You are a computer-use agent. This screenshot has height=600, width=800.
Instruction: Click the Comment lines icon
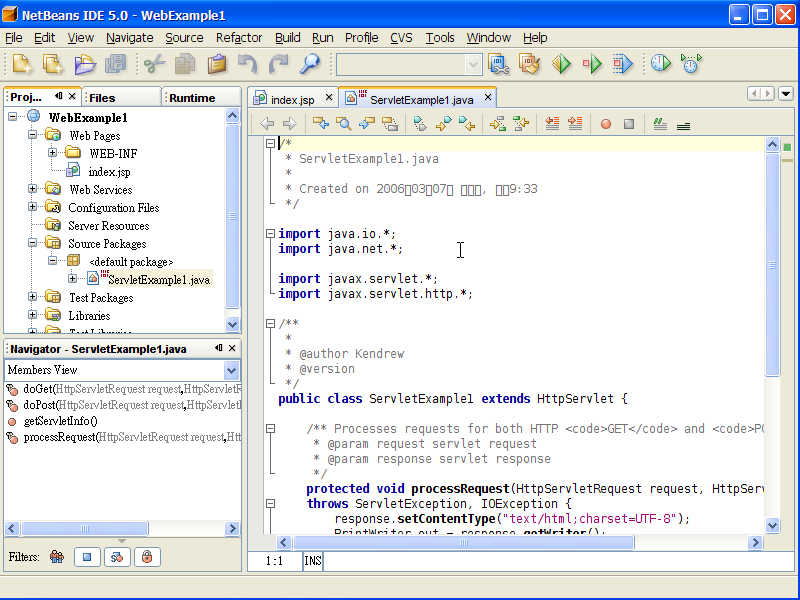pyautogui.click(x=660, y=123)
